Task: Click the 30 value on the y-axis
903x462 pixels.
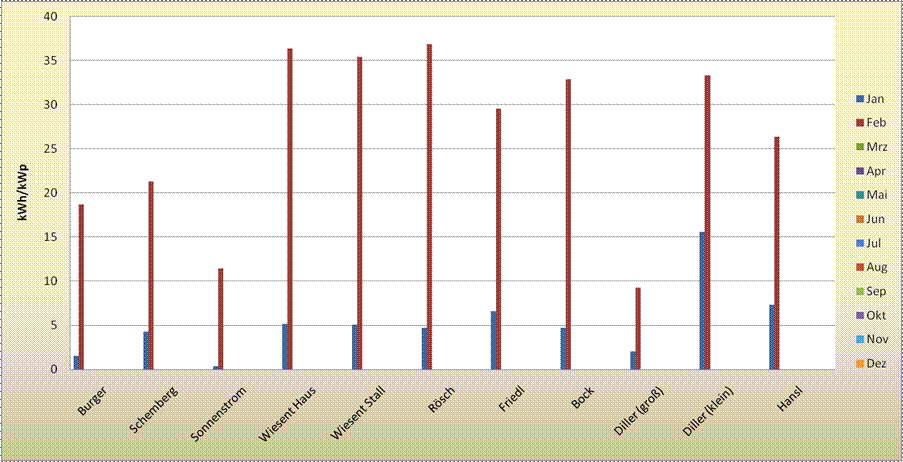Action: tap(51, 104)
